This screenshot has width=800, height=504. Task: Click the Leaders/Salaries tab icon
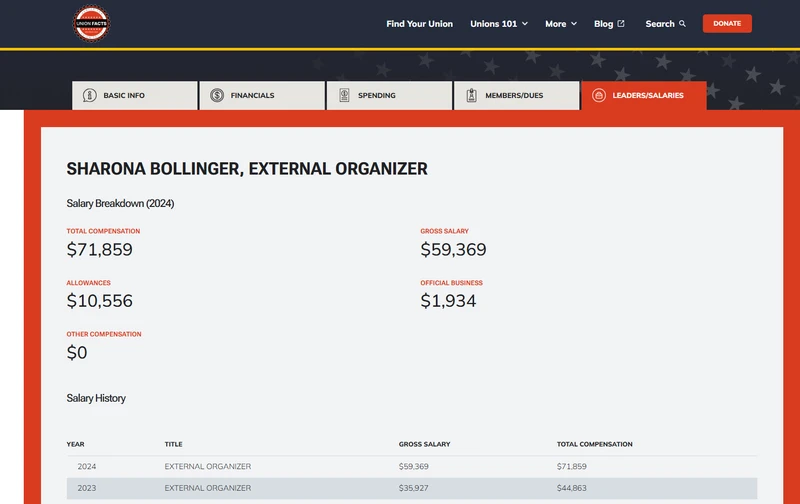599,96
